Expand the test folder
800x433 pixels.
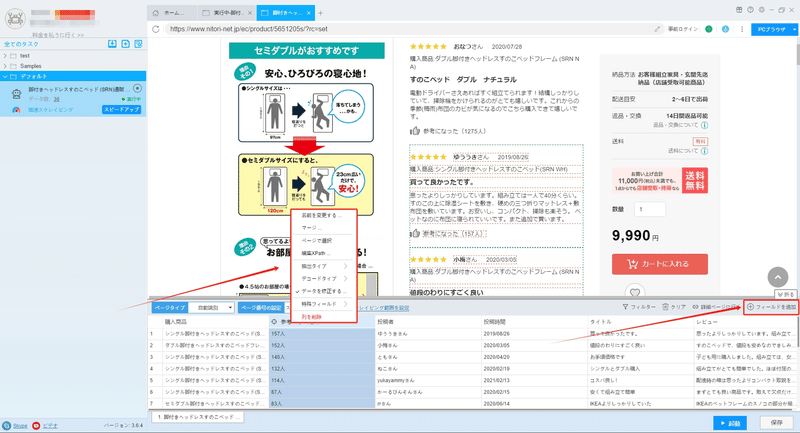click(5, 56)
